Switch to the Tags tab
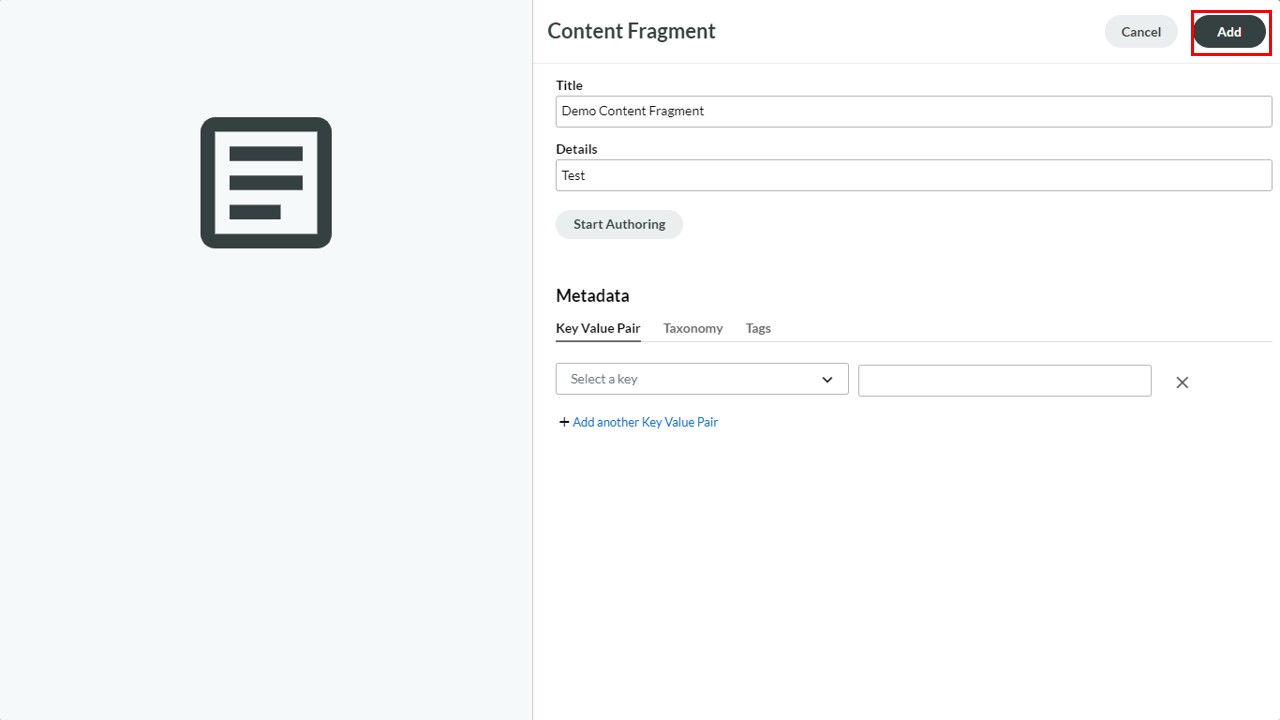Image resolution: width=1280 pixels, height=720 pixels. point(758,328)
